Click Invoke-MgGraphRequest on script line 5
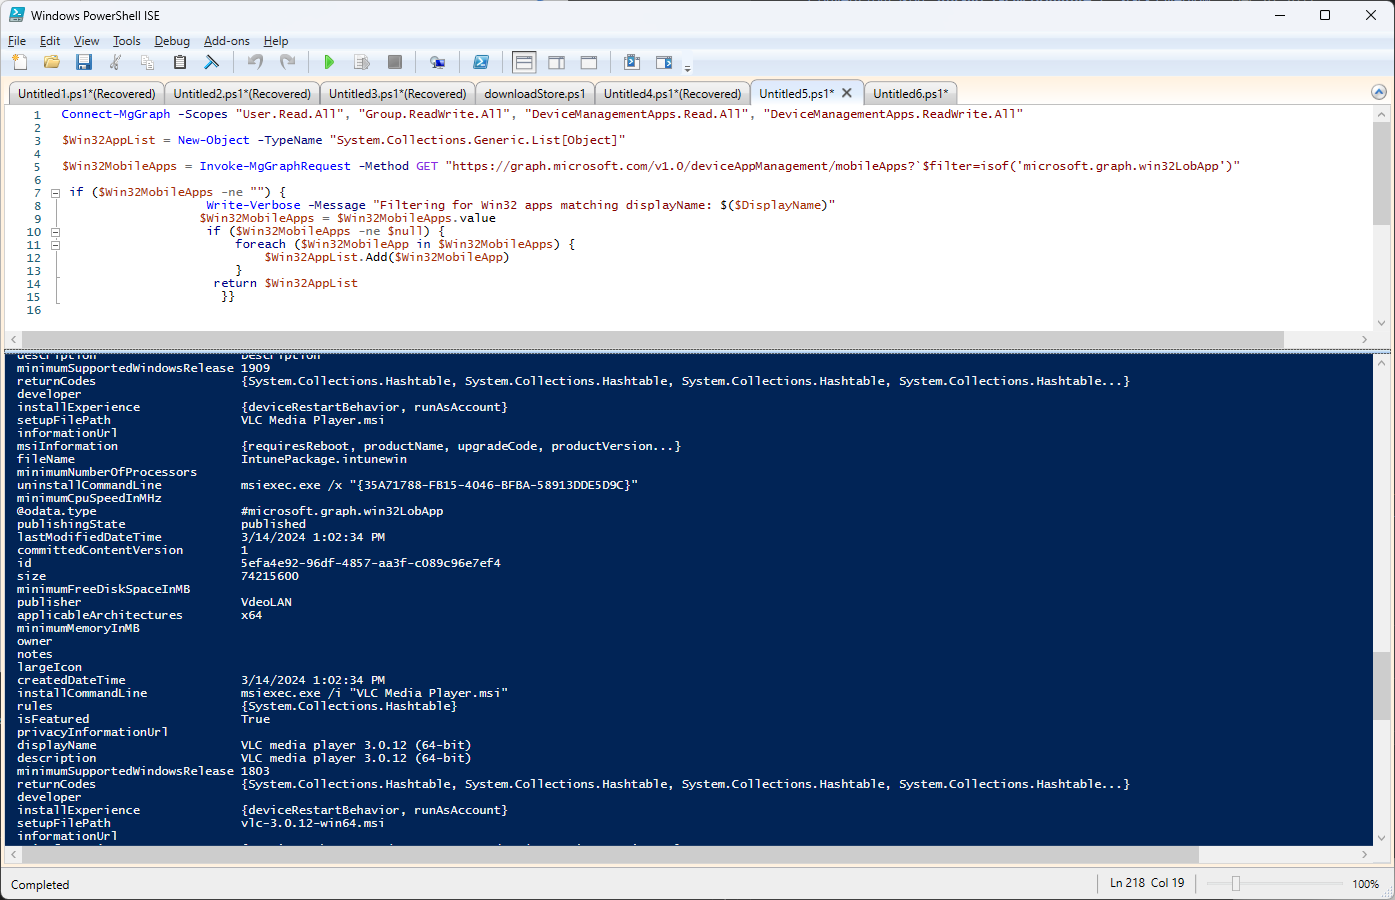 pyautogui.click(x=275, y=166)
